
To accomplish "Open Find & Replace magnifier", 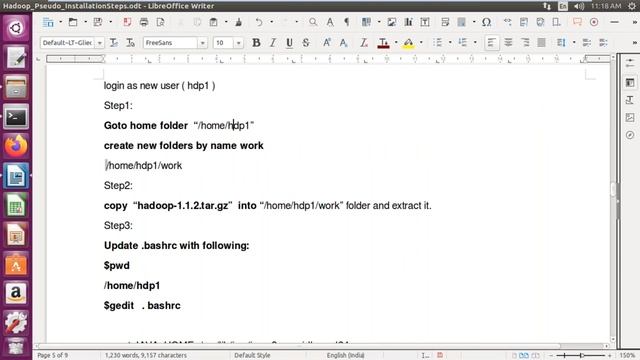I will tap(313, 22).
